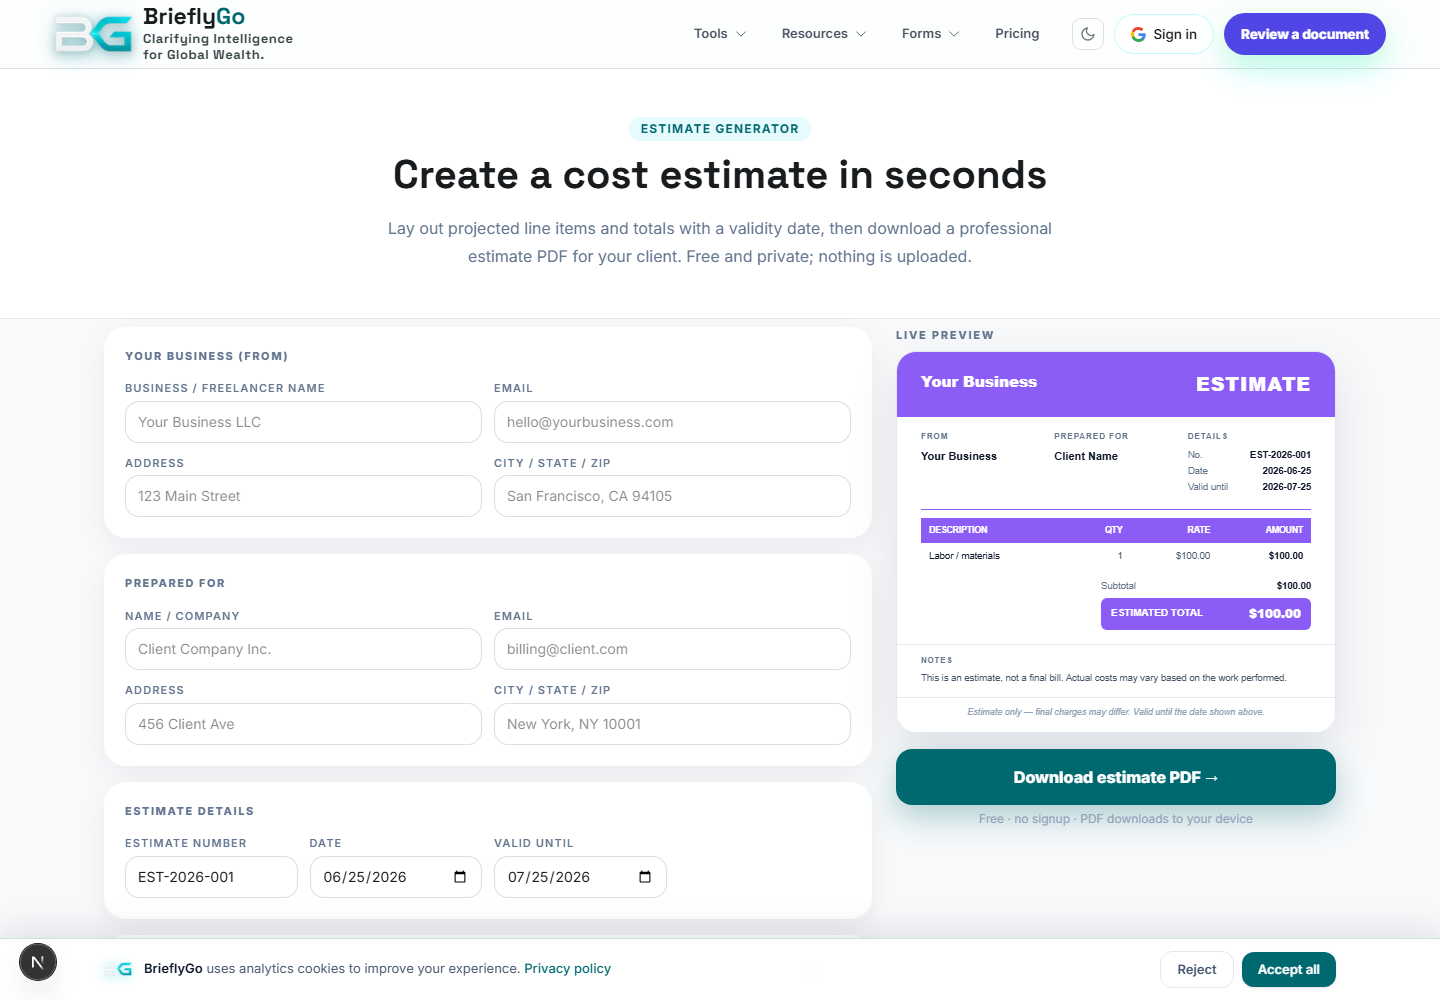
Task: Click the BrieflyGo logo icon
Action: (x=93, y=34)
